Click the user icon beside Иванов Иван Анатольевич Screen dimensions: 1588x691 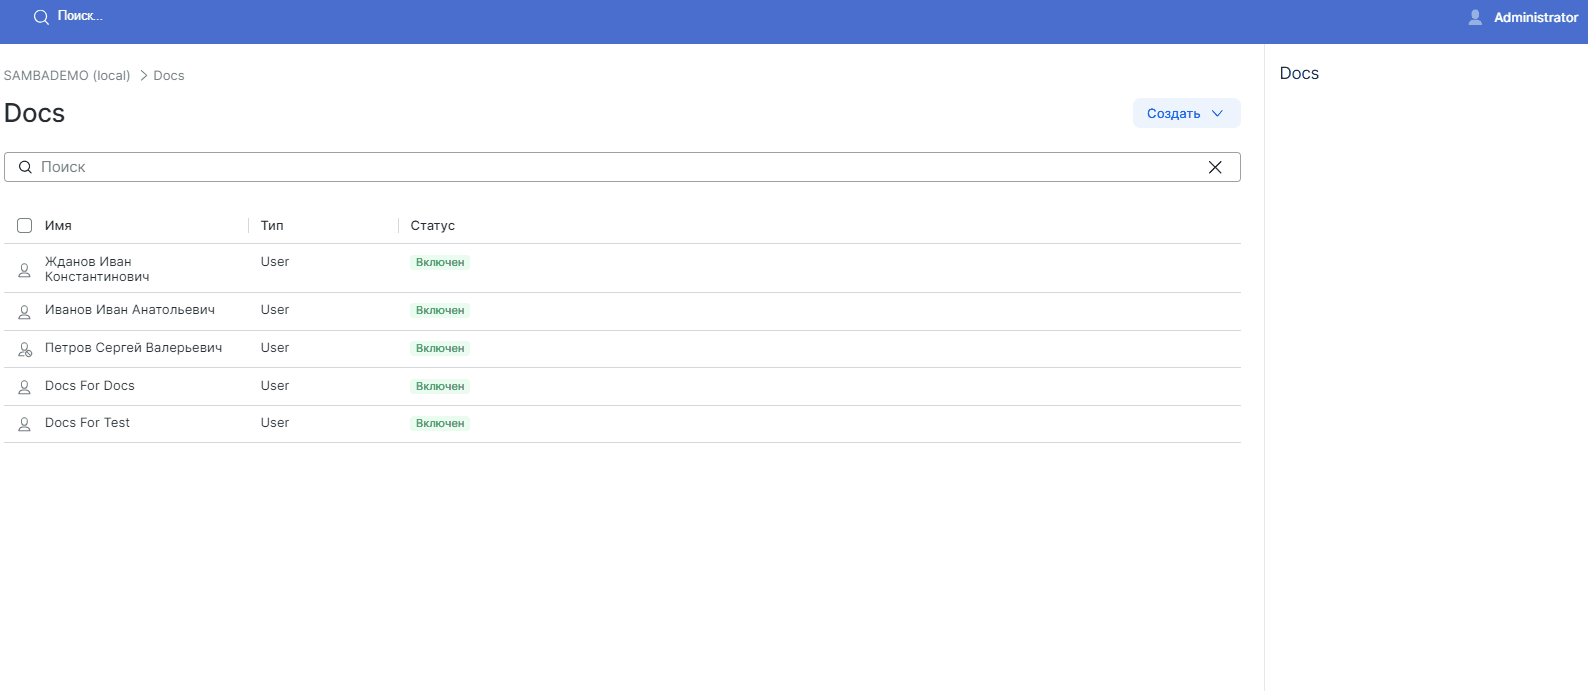point(25,312)
